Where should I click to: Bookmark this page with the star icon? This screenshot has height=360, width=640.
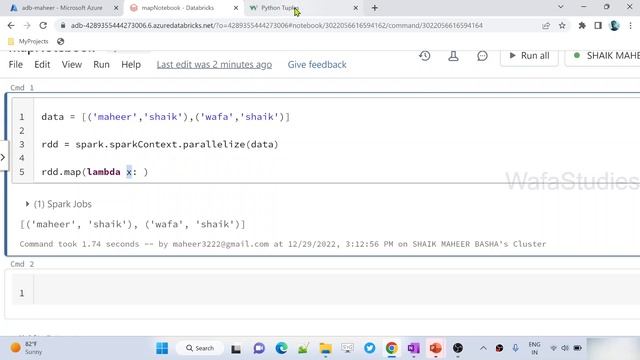(x=562, y=25)
